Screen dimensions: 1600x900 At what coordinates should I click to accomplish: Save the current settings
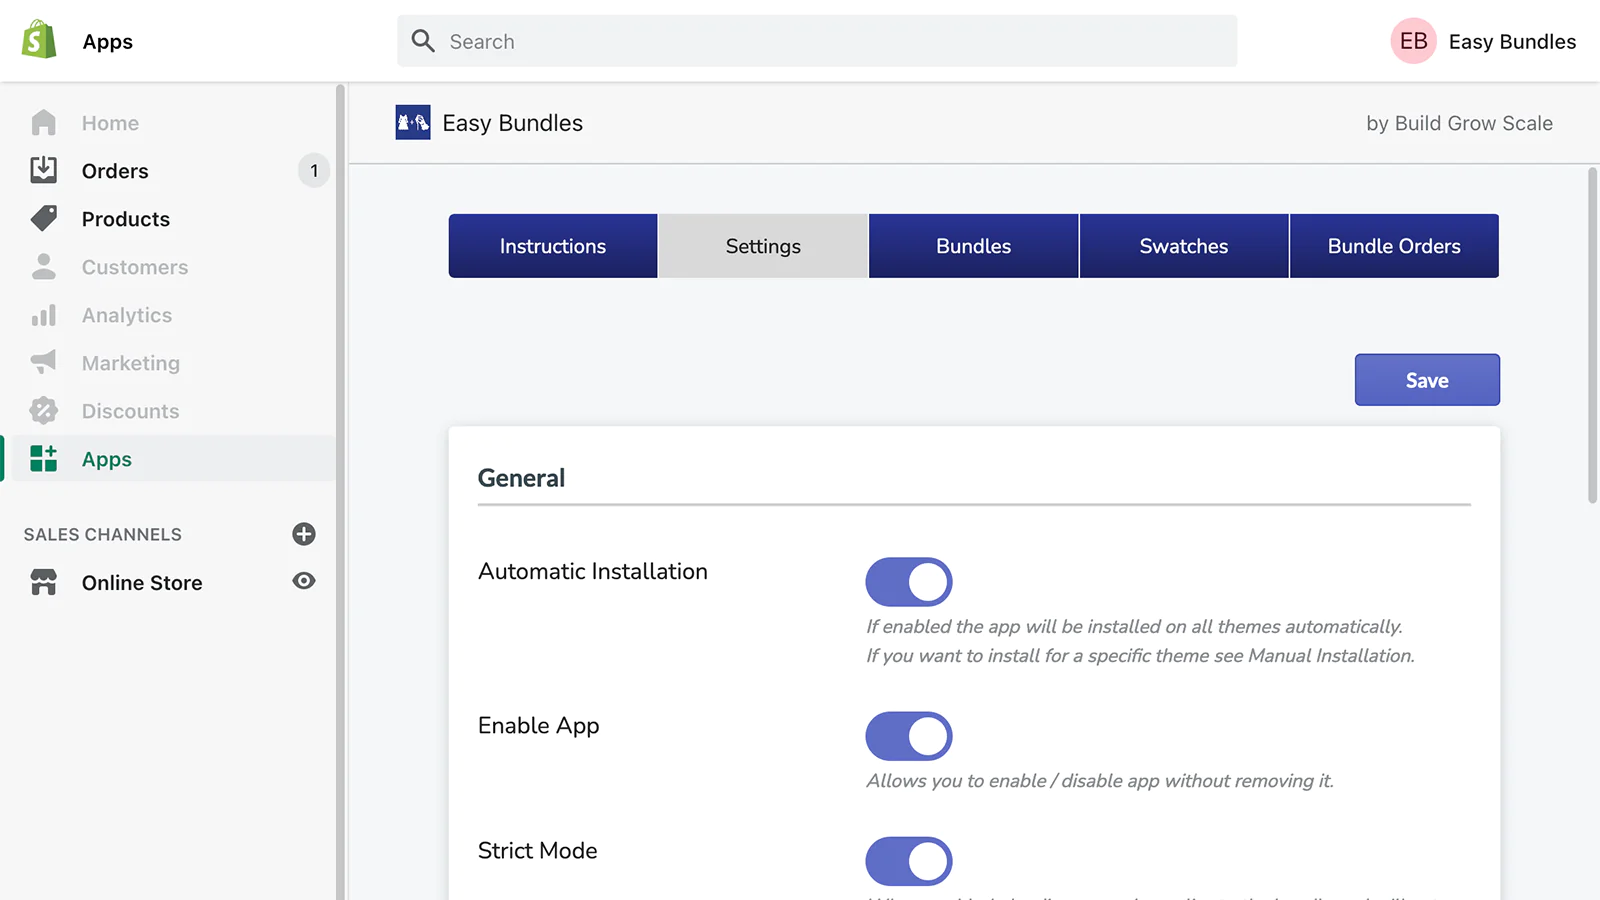[x=1427, y=380]
